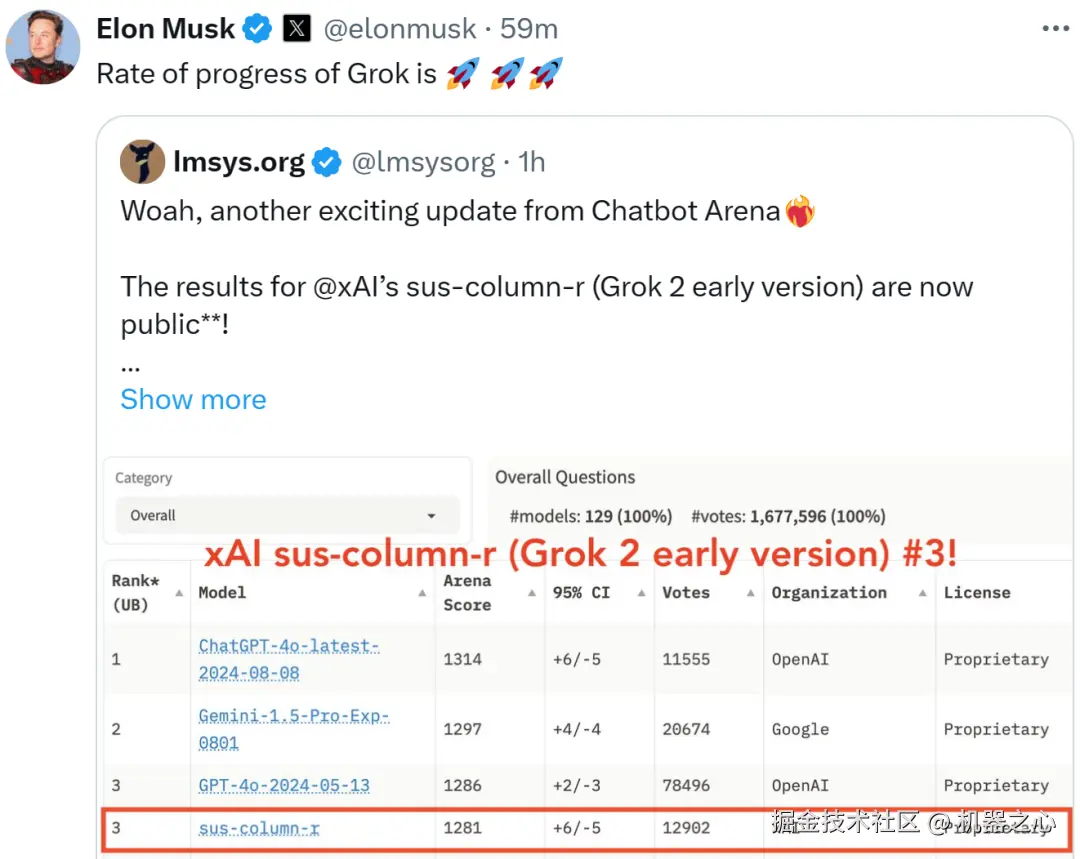Viewport: 1080px width, 859px height.
Task: Sort table by Rank column arrow
Action: (179, 593)
